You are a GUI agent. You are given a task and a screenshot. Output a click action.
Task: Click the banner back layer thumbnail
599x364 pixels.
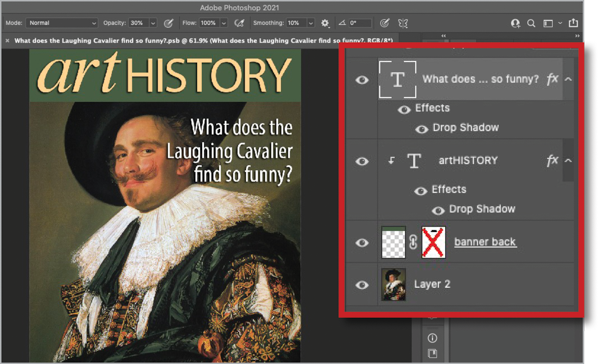point(393,242)
